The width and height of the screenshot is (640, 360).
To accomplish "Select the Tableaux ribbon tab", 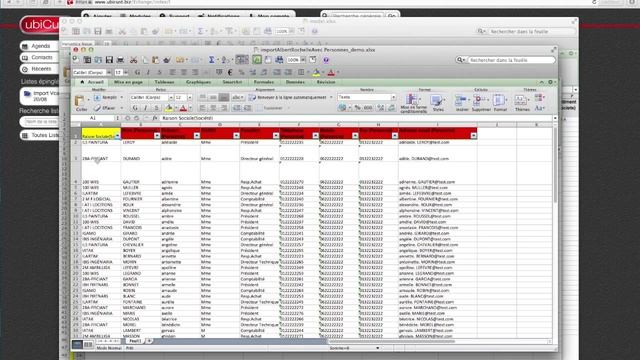I will (164, 82).
